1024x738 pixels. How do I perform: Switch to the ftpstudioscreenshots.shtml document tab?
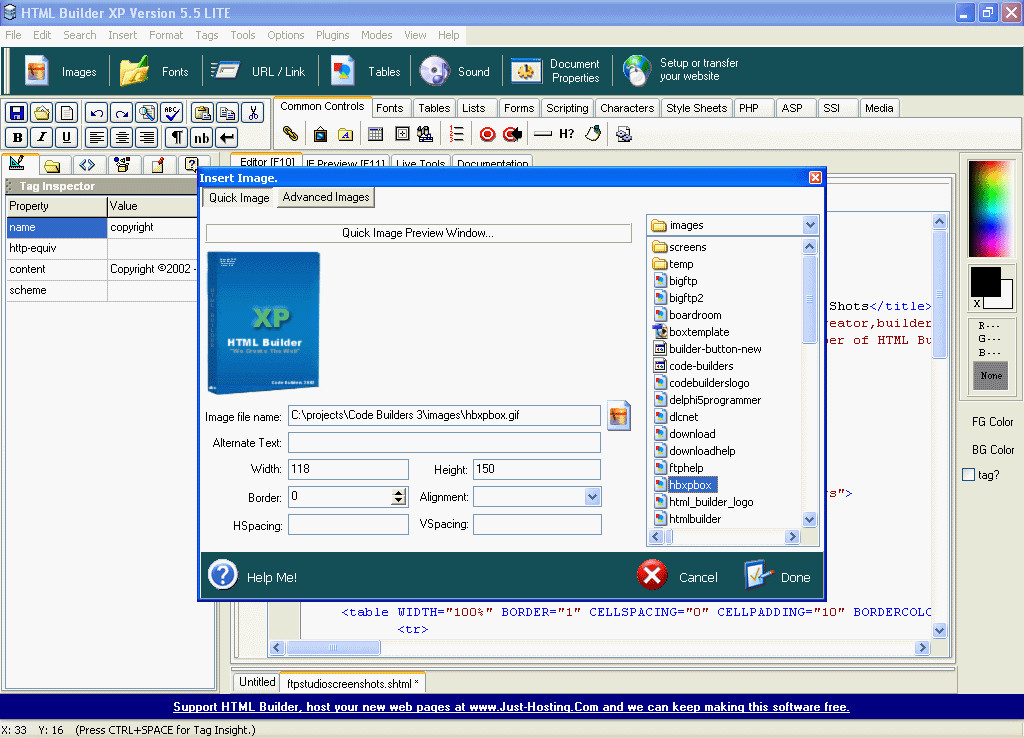click(353, 684)
